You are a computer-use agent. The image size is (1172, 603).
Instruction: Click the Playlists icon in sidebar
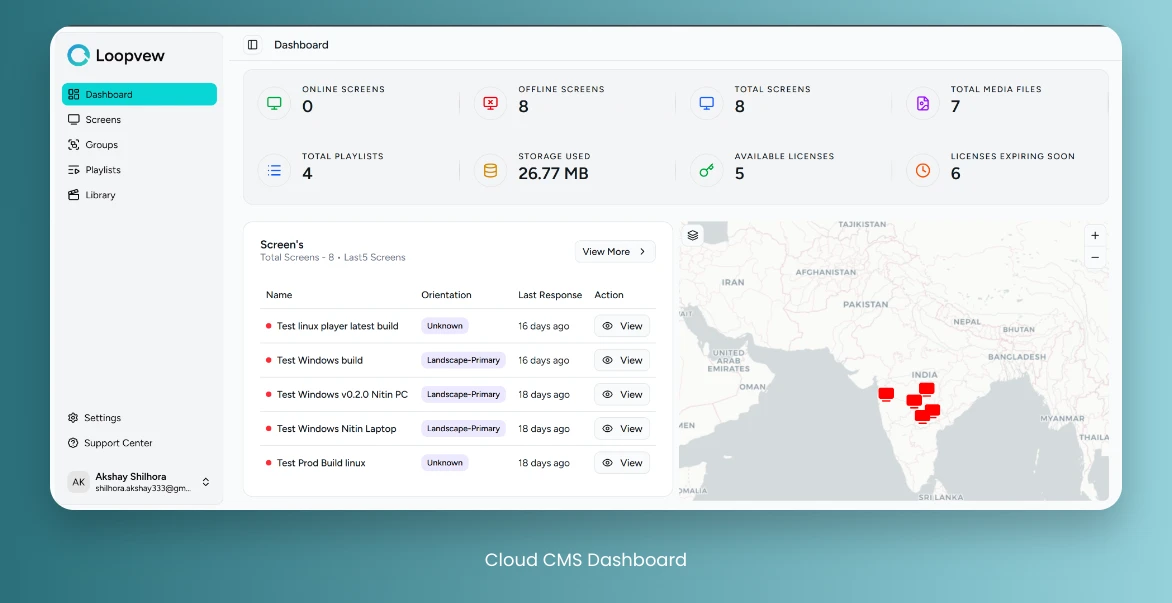pyautogui.click(x=73, y=170)
